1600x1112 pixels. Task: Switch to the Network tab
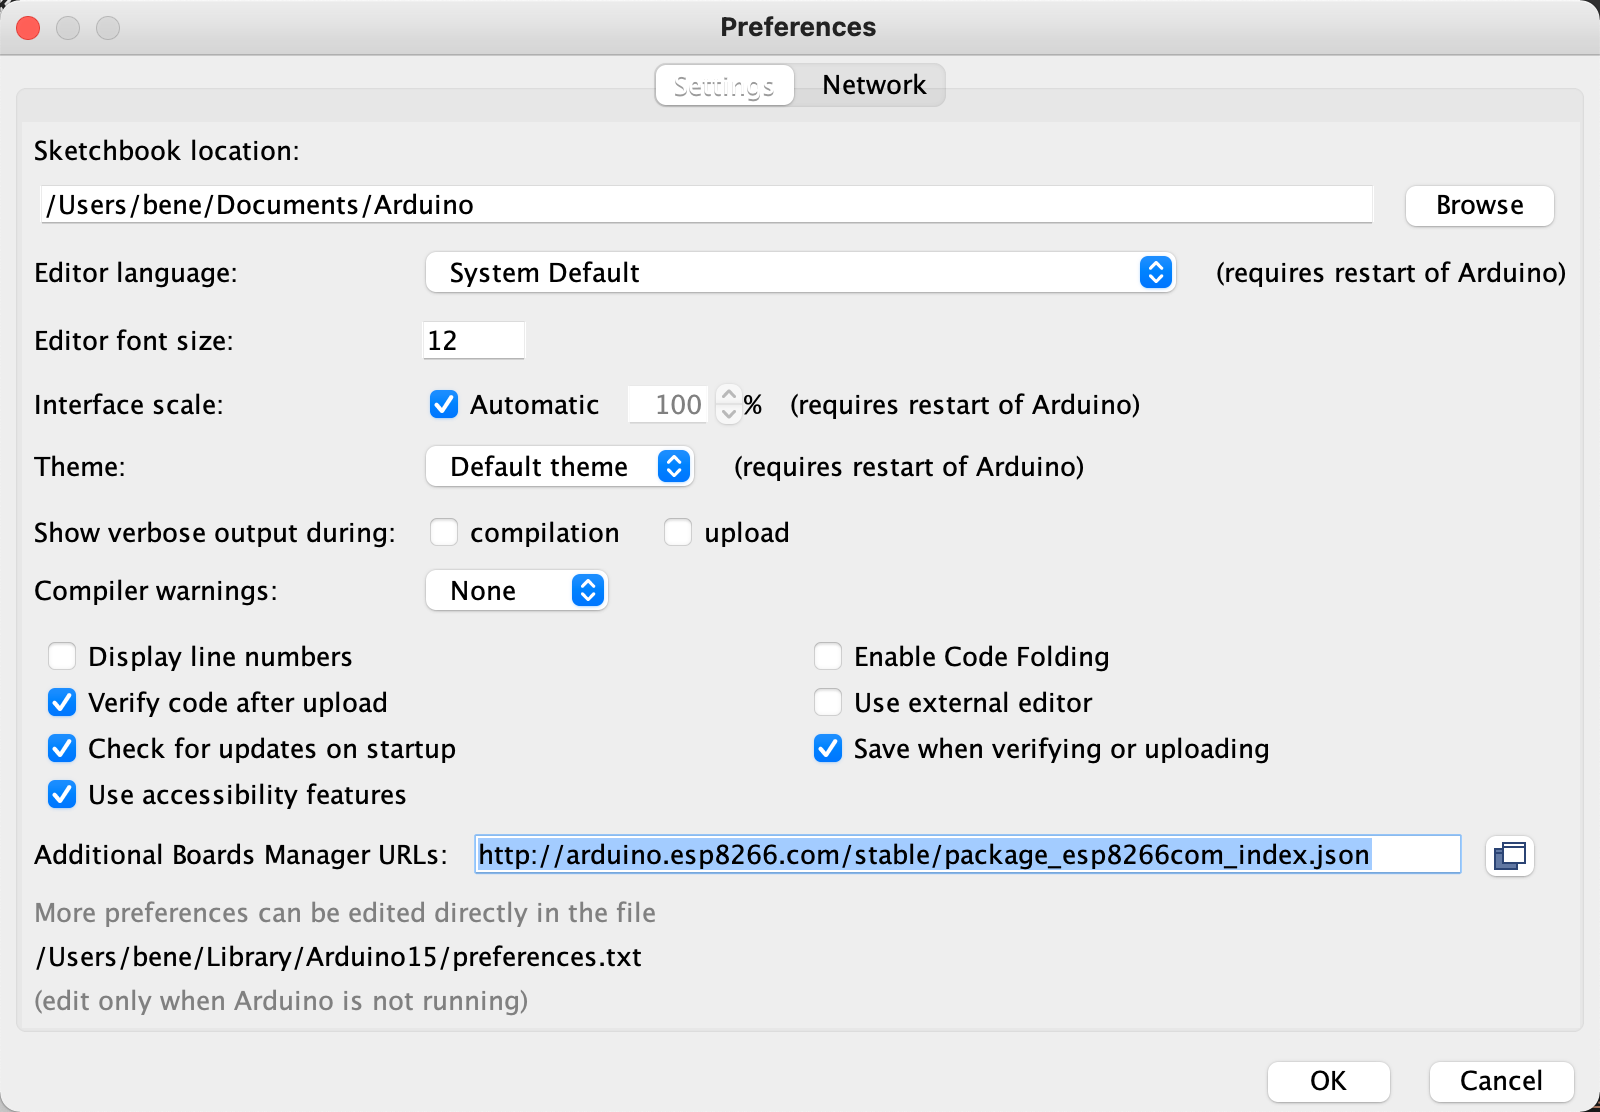point(873,86)
